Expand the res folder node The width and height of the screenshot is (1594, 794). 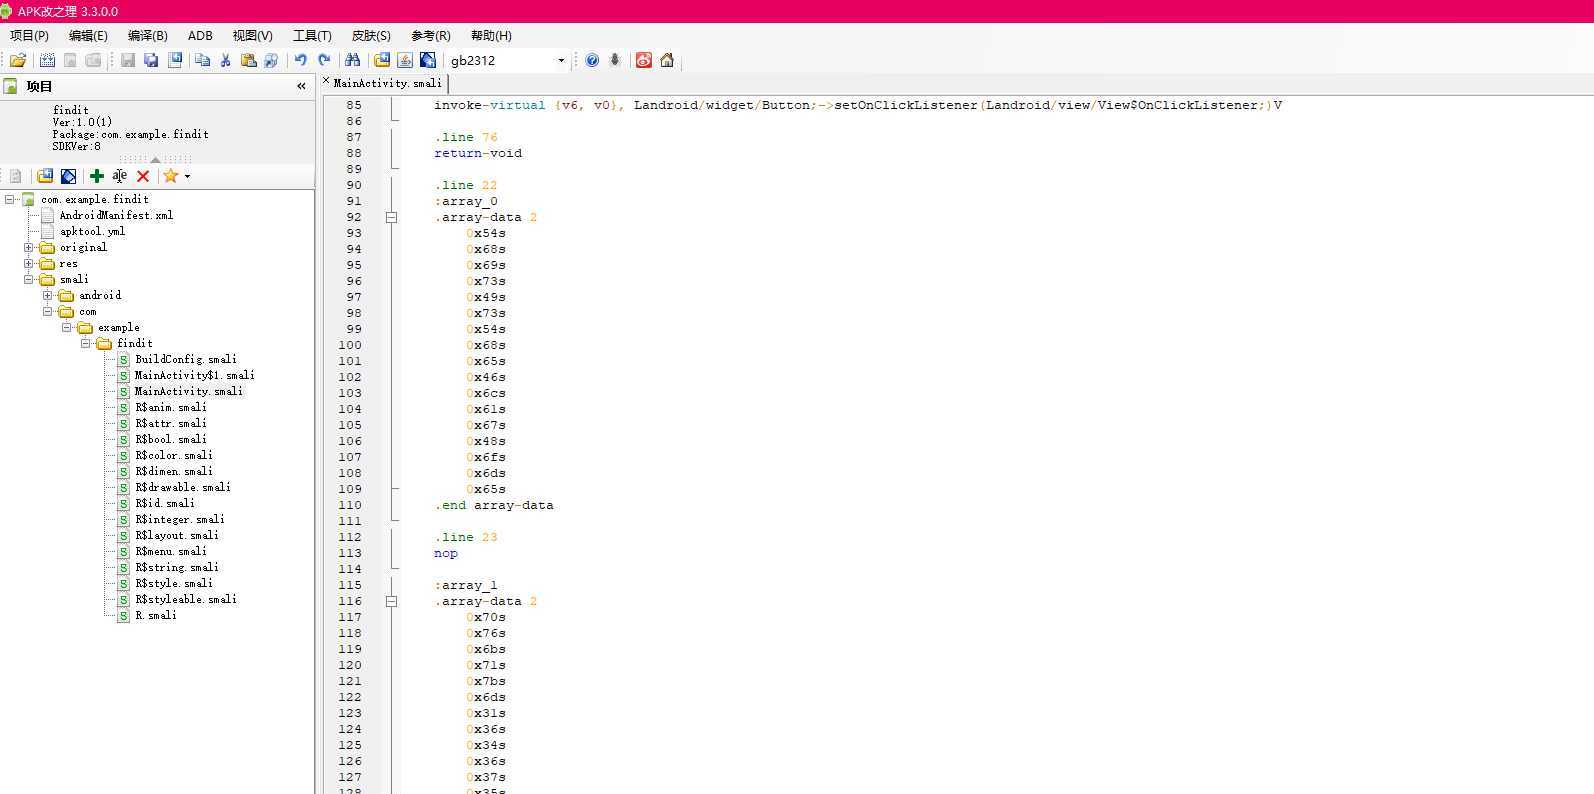click(x=29, y=263)
